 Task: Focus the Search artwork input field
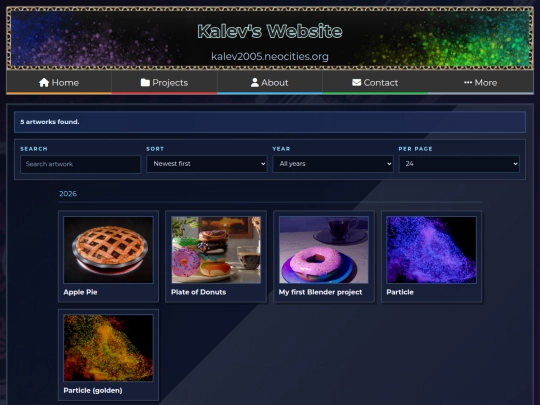point(81,164)
